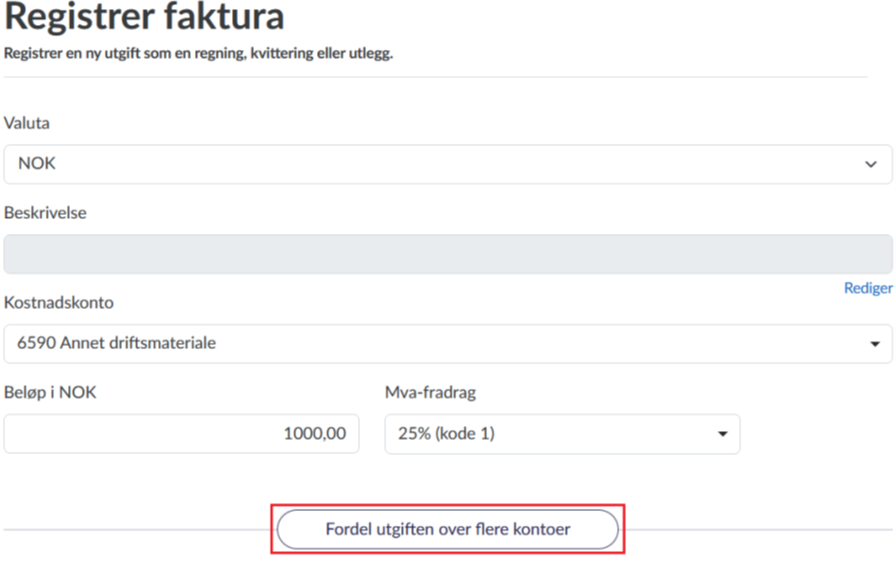Open the Kostnadskonto account dropdown

click(x=447, y=344)
